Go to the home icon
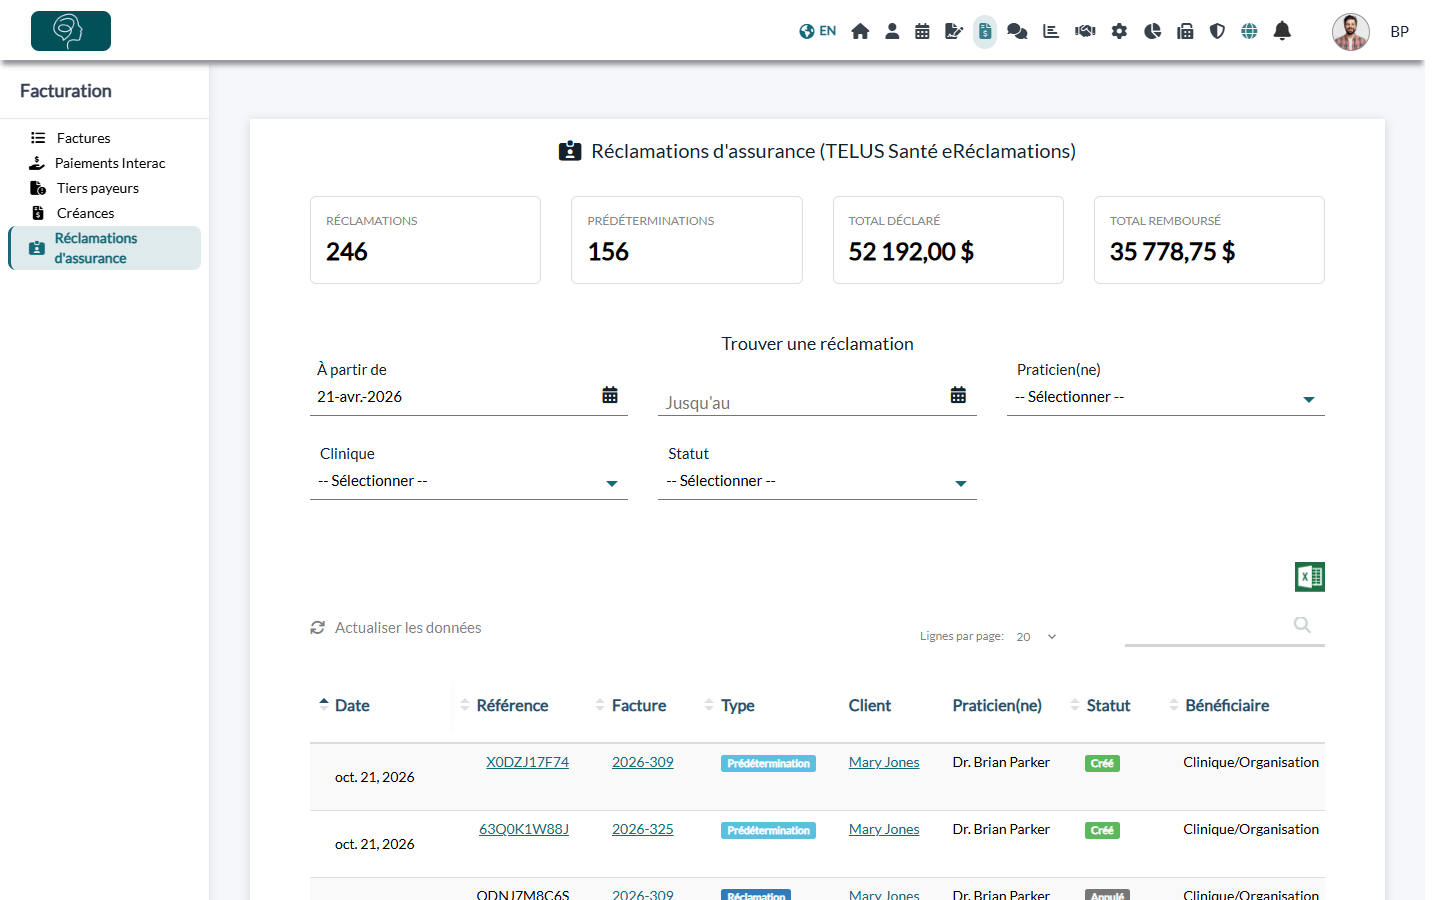1440x900 pixels. point(860,31)
